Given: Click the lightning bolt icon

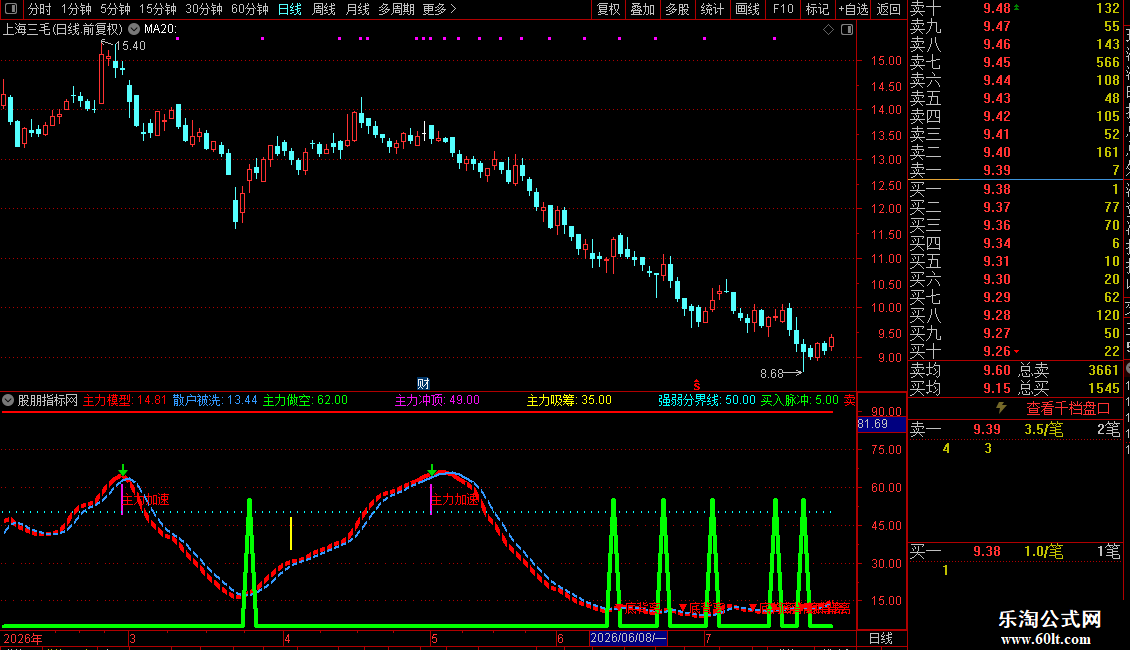Looking at the screenshot, I should [x=1001, y=408].
